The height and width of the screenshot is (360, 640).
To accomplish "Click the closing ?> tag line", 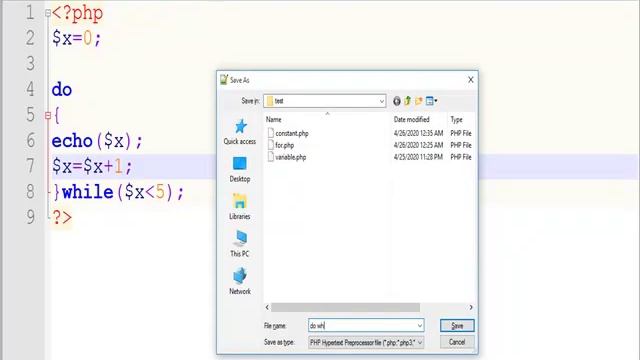I will click(x=62, y=217).
